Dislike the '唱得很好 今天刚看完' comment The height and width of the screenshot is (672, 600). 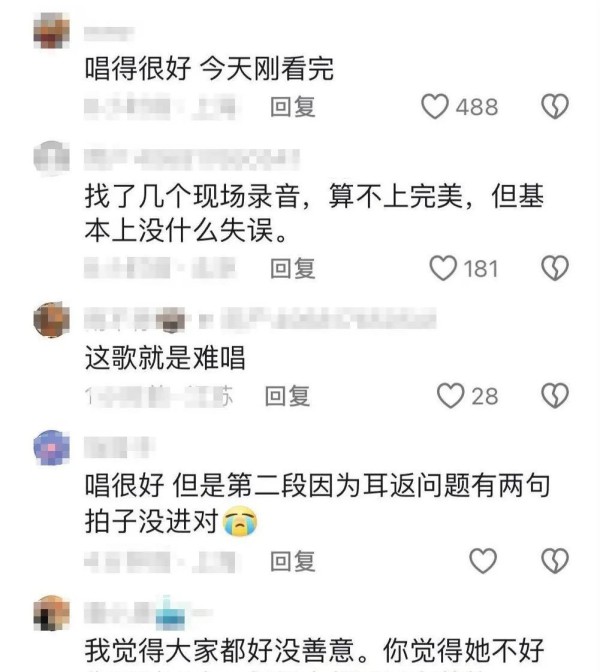point(555,106)
